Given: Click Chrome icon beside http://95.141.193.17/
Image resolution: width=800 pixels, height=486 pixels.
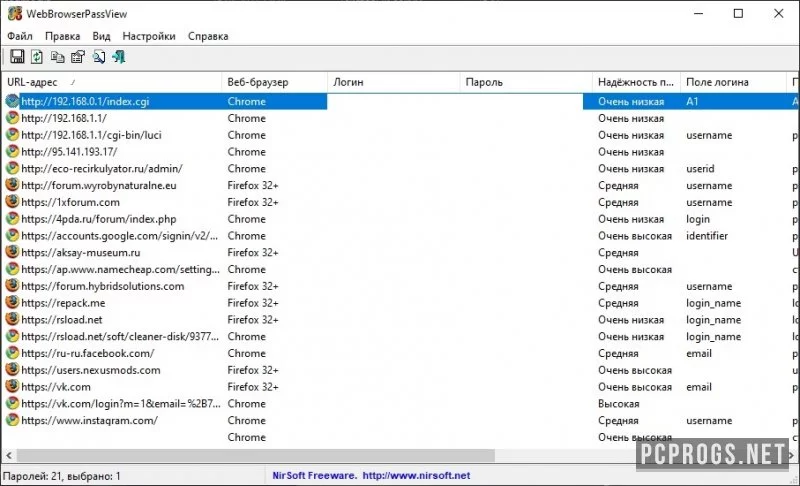Looking at the screenshot, I should click(x=12, y=151).
